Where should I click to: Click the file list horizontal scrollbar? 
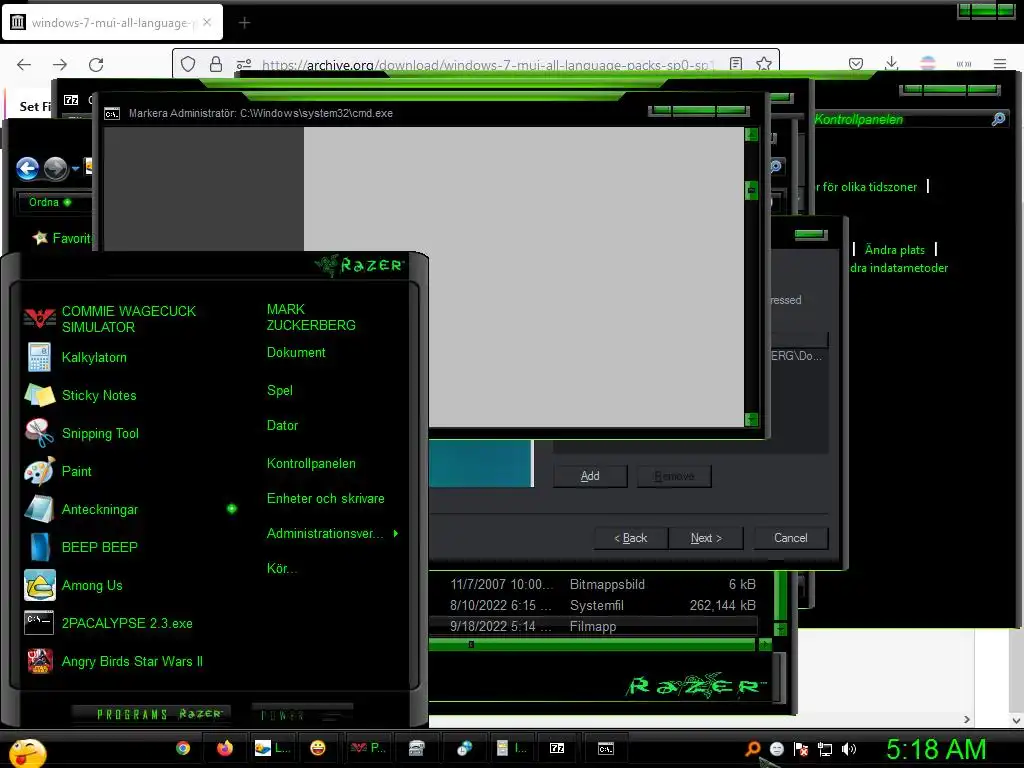(x=591, y=645)
